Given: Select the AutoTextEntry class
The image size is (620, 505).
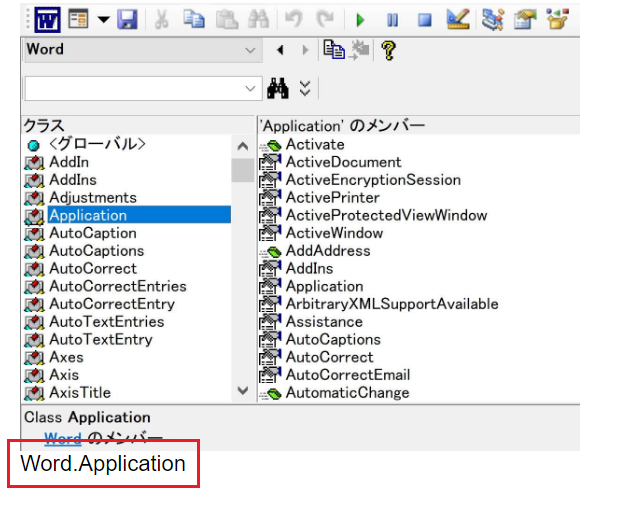Looking at the screenshot, I should pyautogui.click(x=101, y=340).
